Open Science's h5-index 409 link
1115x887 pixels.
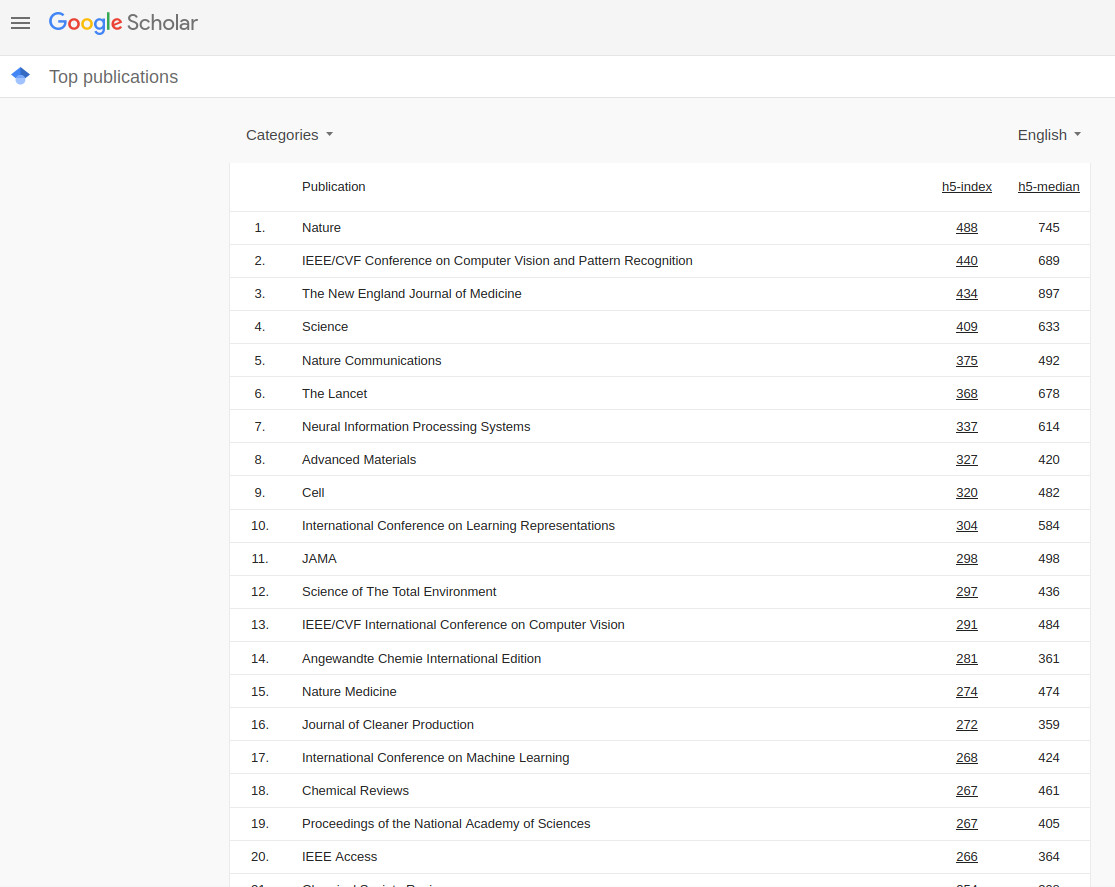click(x=966, y=327)
